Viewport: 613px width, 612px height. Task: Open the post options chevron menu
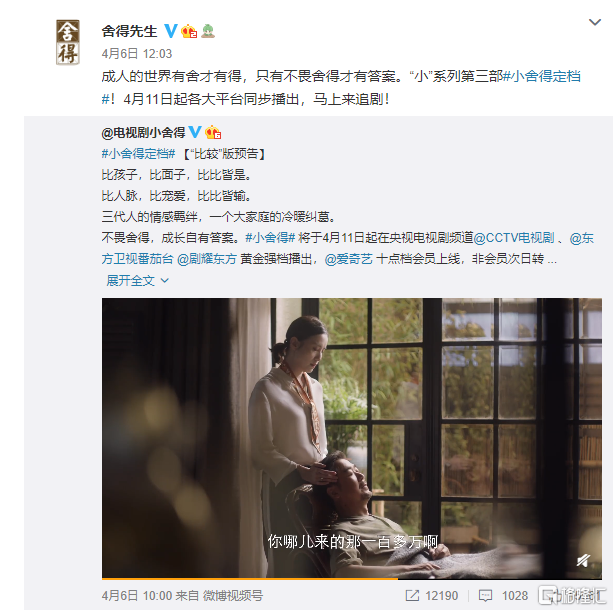pyautogui.click(x=595, y=22)
